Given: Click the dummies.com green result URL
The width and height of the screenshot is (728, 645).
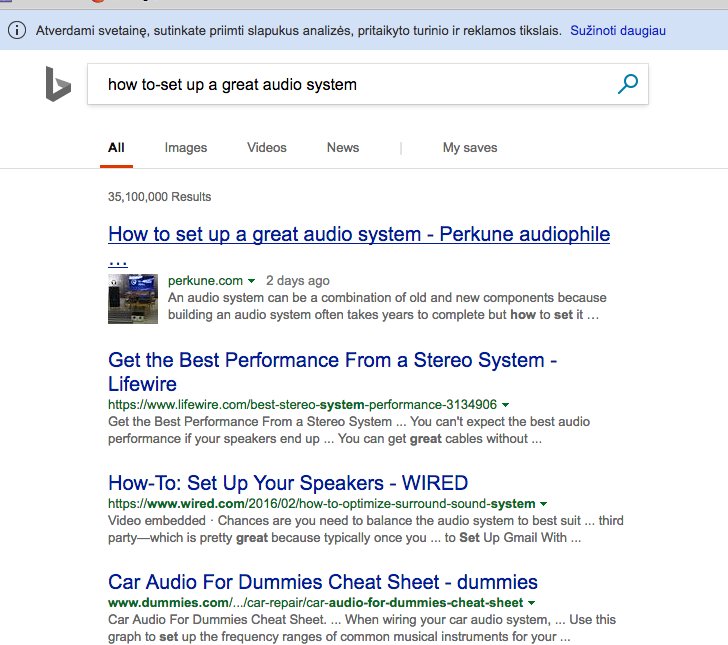Looking at the screenshot, I should 315,603.
